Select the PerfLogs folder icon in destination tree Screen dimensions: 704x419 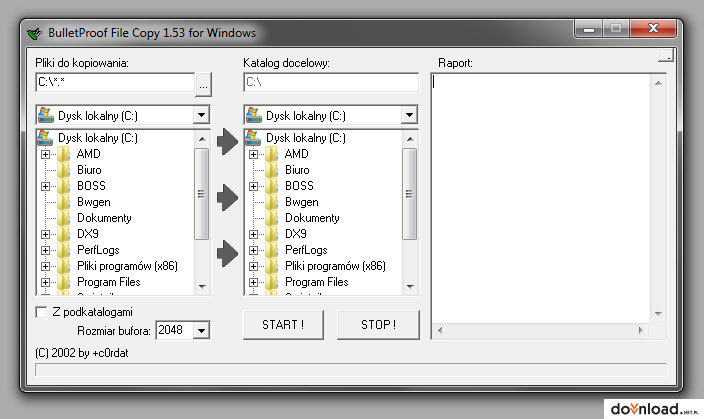(271, 250)
